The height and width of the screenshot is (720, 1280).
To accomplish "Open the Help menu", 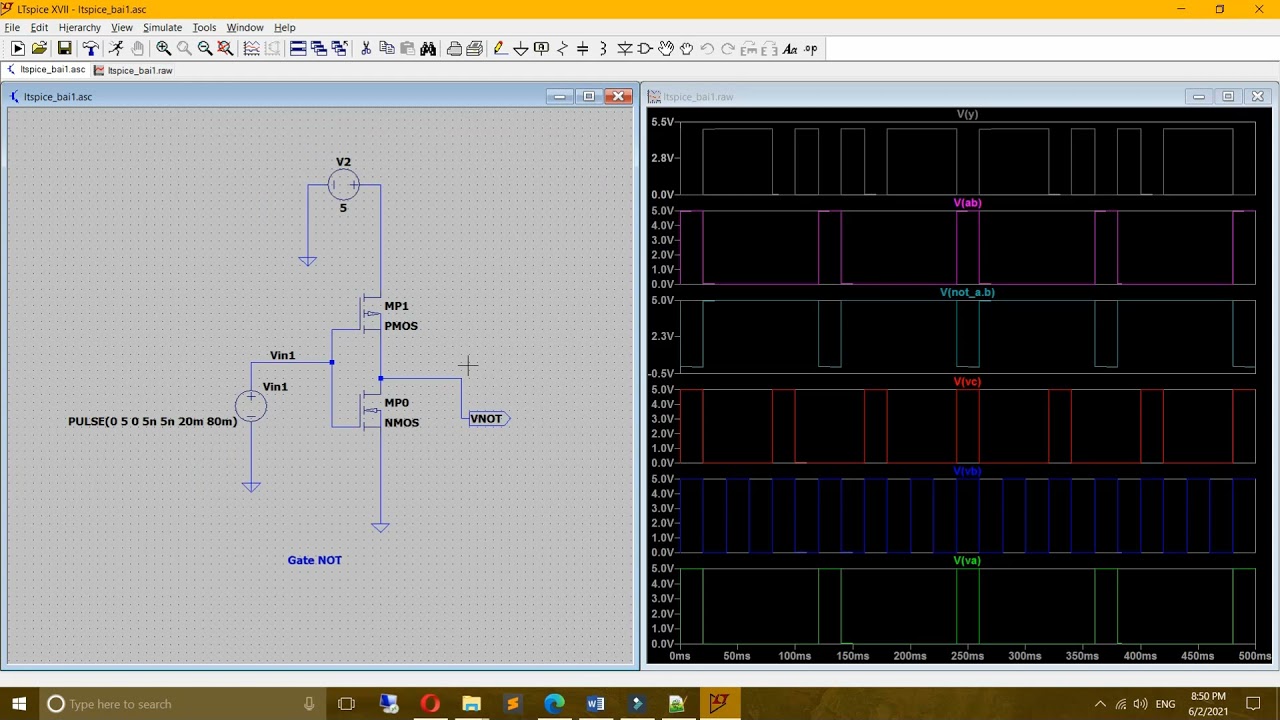I will point(285,28).
